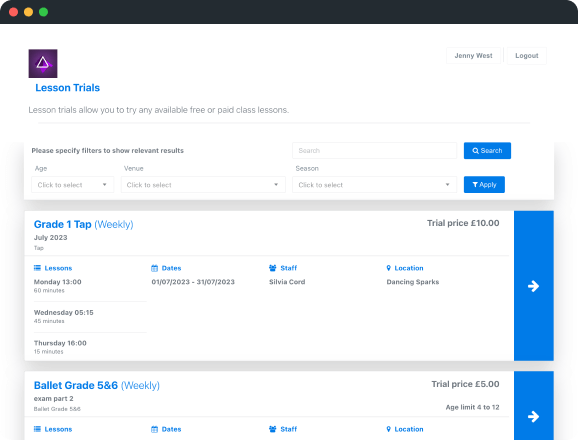Screen dimensions: 578x440
Task: Click the July 2023 subtitle
Action: [51, 238]
